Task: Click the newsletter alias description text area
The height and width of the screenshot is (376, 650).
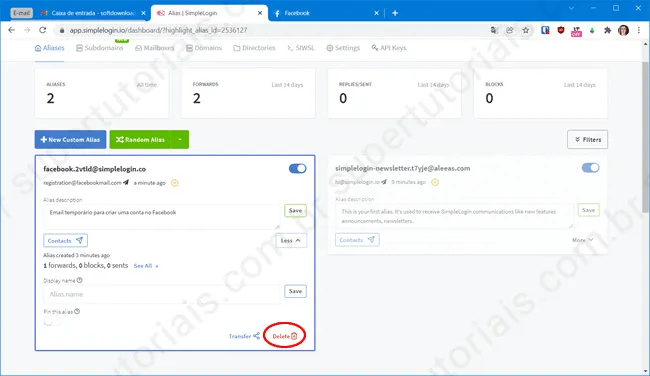Action: 454,216
